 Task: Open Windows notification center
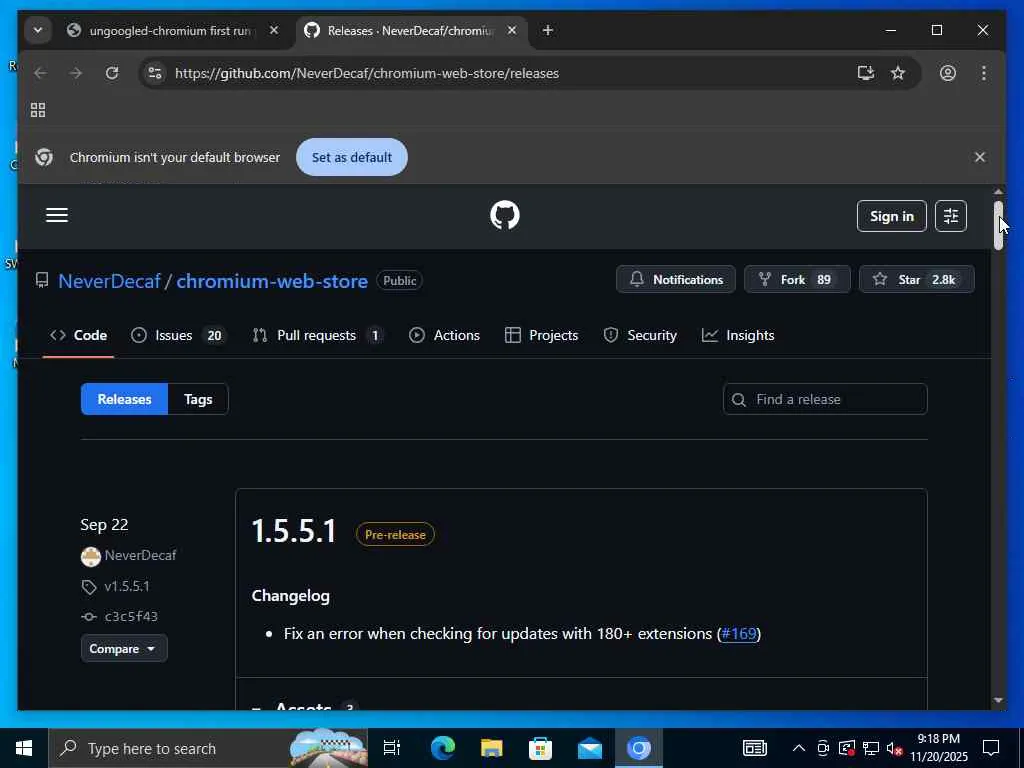[991, 748]
